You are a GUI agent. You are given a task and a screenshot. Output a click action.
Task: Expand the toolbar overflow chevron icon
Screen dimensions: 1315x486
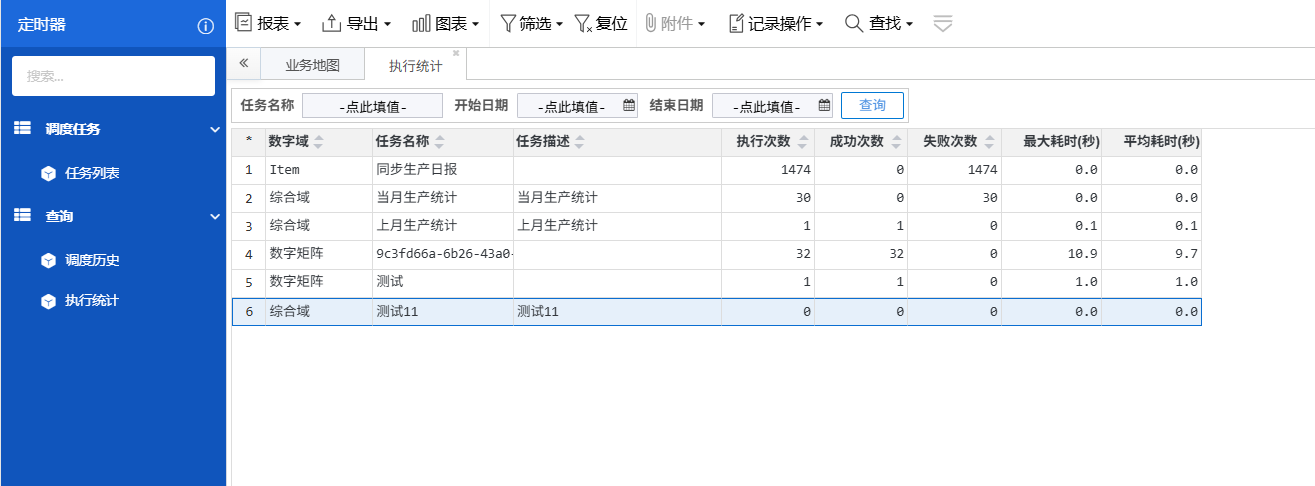pyautogui.click(x=943, y=23)
